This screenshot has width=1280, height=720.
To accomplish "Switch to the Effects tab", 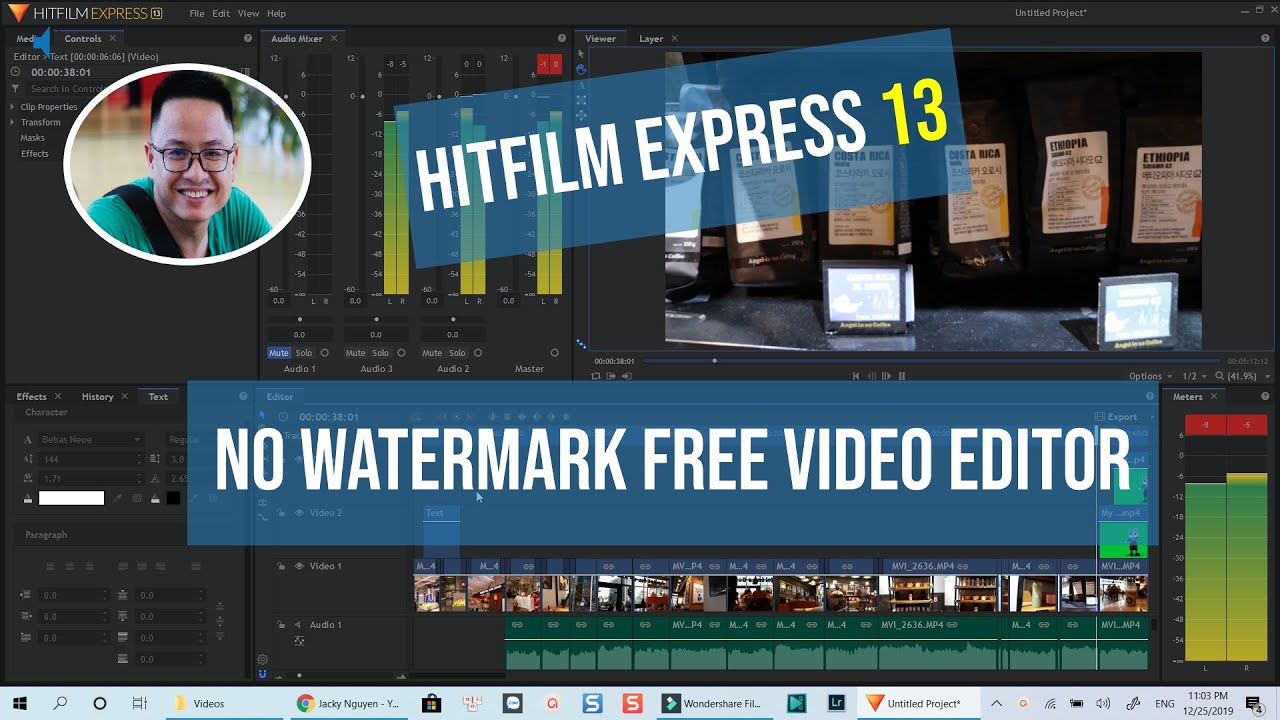I will [x=31, y=396].
